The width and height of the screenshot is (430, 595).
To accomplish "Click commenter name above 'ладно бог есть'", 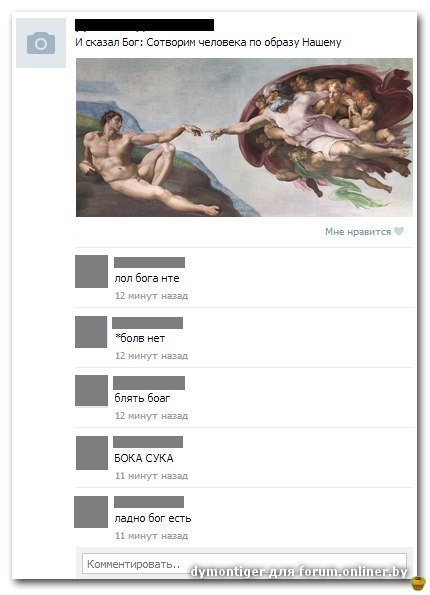I will pyautogui.click(x=149, y=502).
